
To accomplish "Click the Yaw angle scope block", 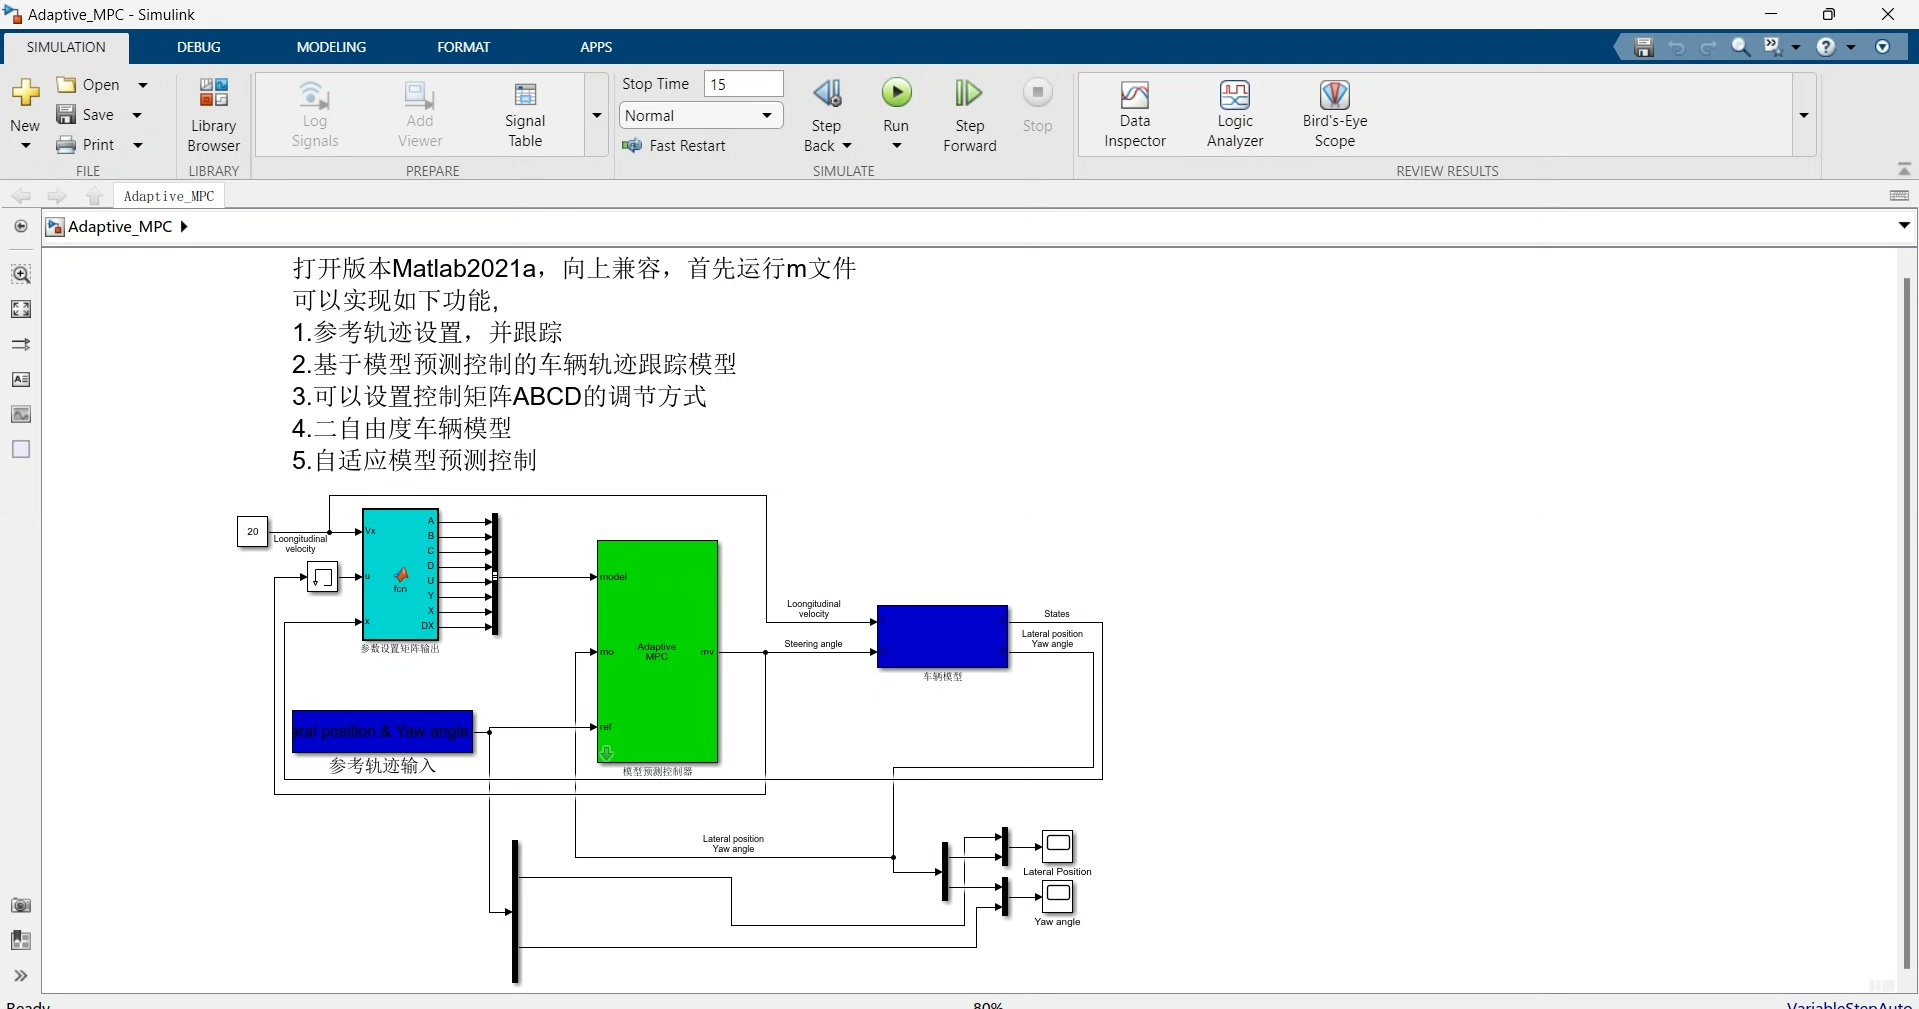I will pos(1058,896).
